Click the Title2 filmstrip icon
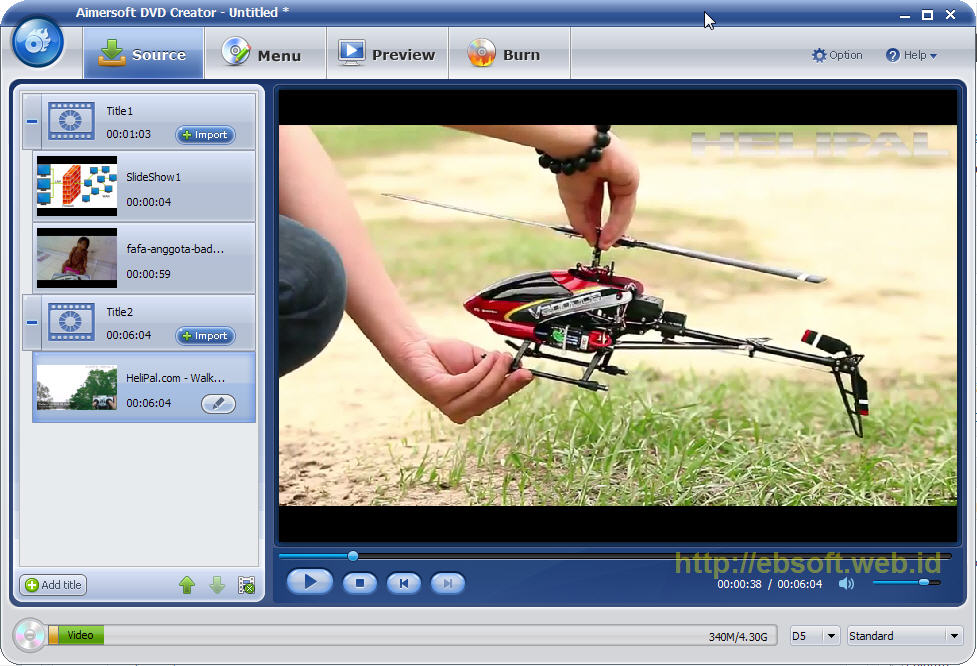Viewport: 977px width, 666px height. tap(71, 321)
